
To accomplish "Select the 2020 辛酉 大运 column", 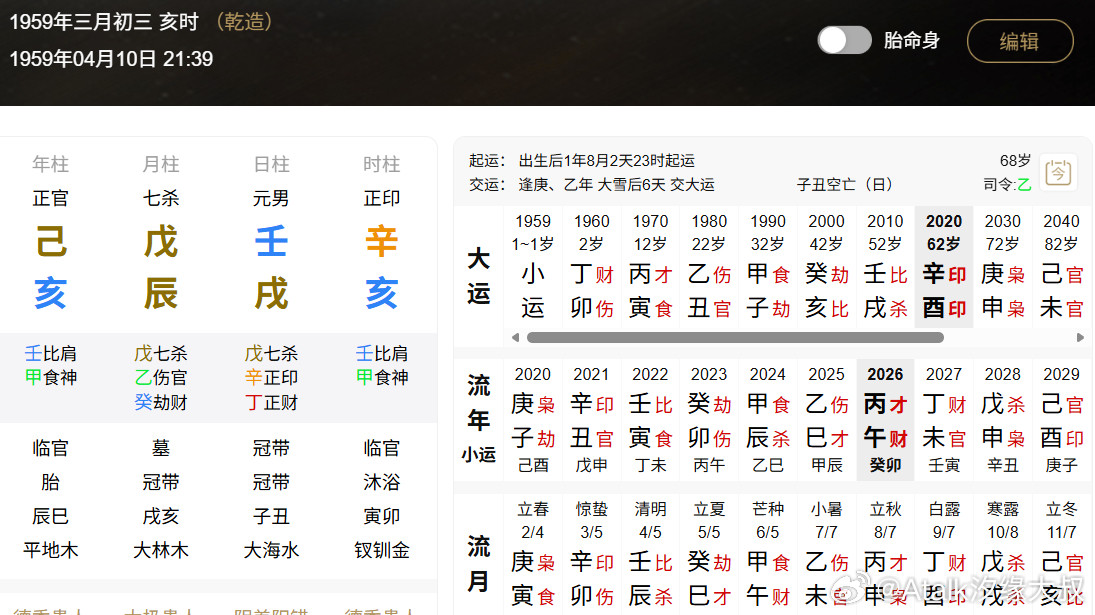I will coord(943,267).
